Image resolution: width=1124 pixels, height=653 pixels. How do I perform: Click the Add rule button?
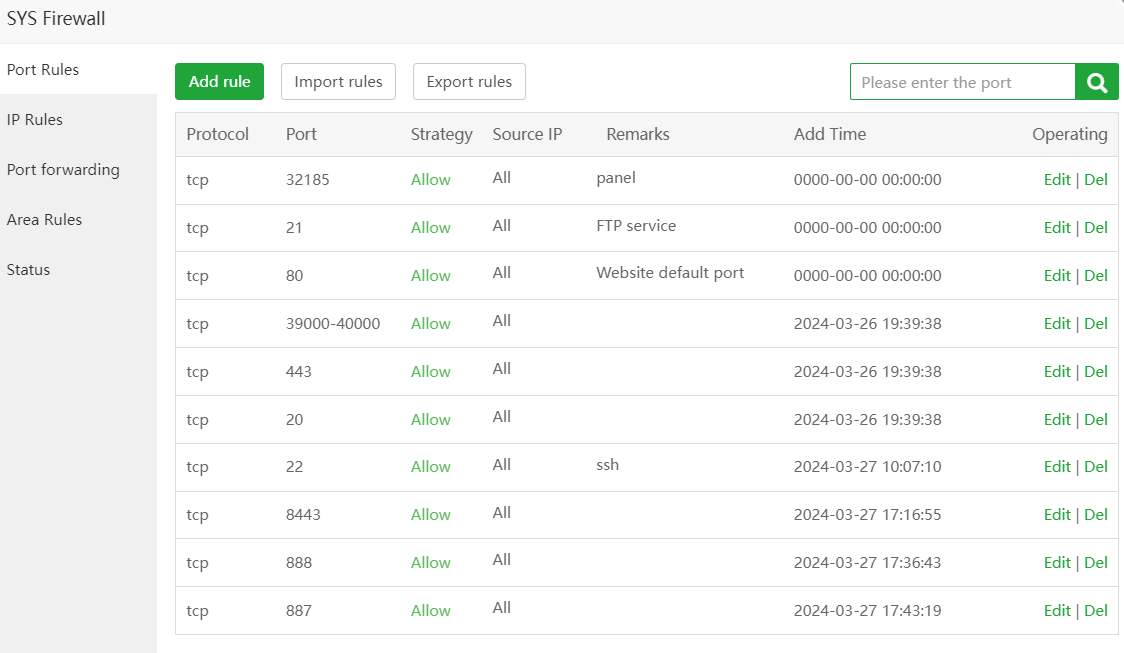click(219, 82)
